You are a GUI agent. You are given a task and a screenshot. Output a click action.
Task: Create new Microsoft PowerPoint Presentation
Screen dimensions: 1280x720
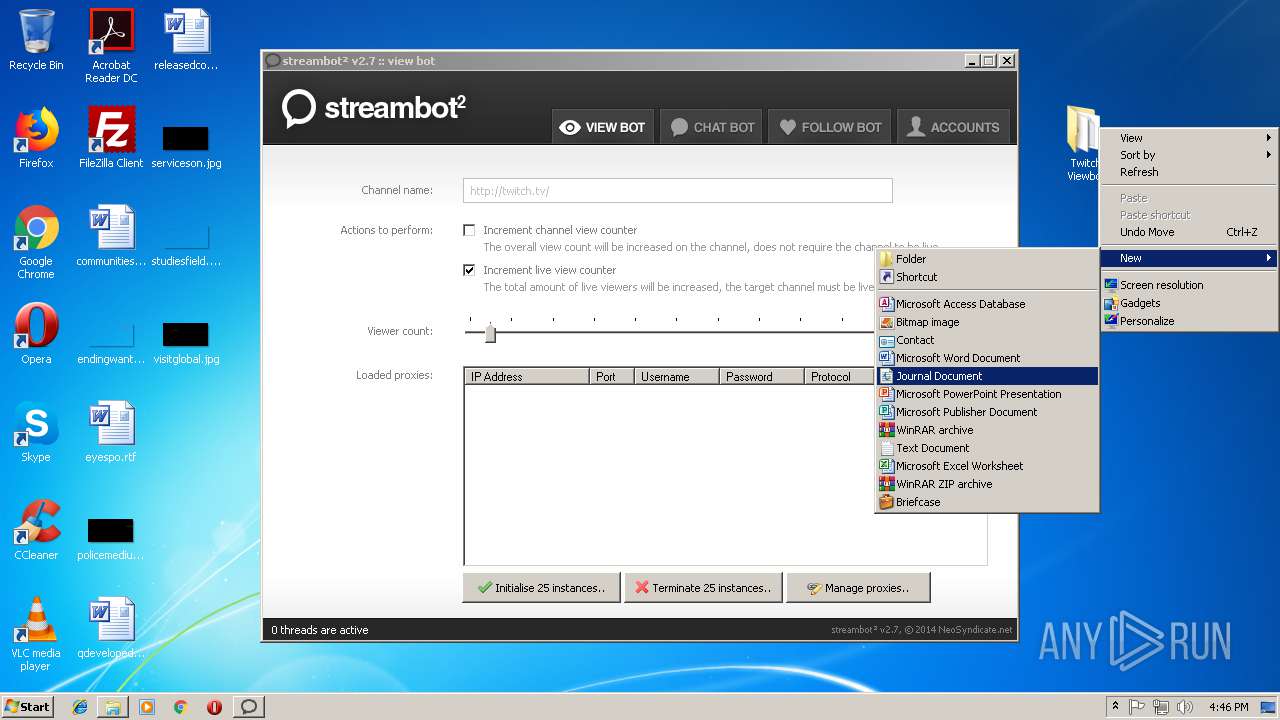pyautogui.click(x=987, y=394)
